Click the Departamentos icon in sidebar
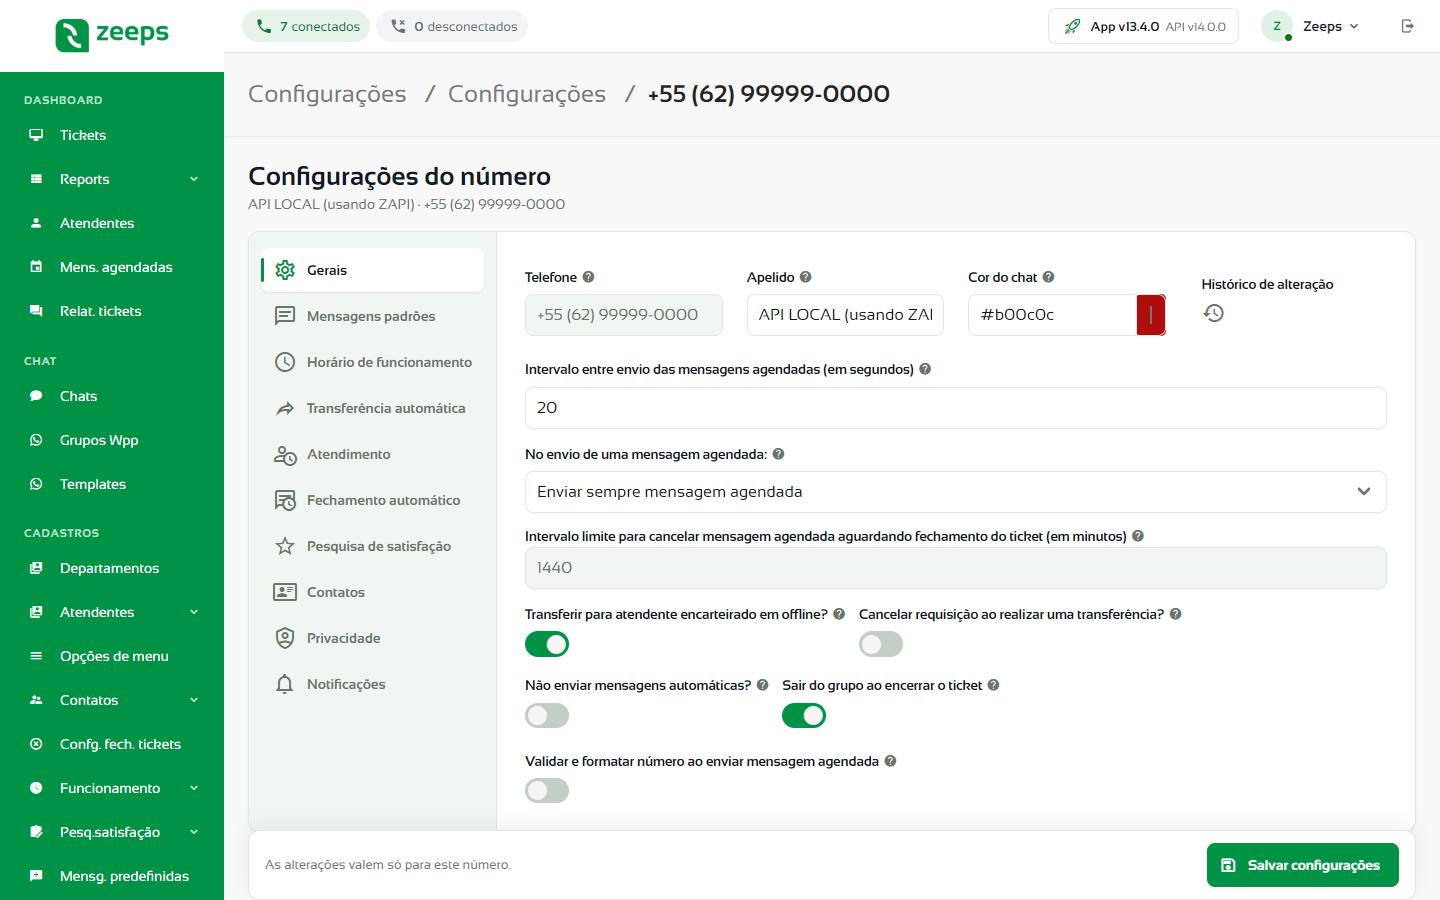The width and height of the screenshot is (1440, 900). pyautogui.click(x=36, y=568)
